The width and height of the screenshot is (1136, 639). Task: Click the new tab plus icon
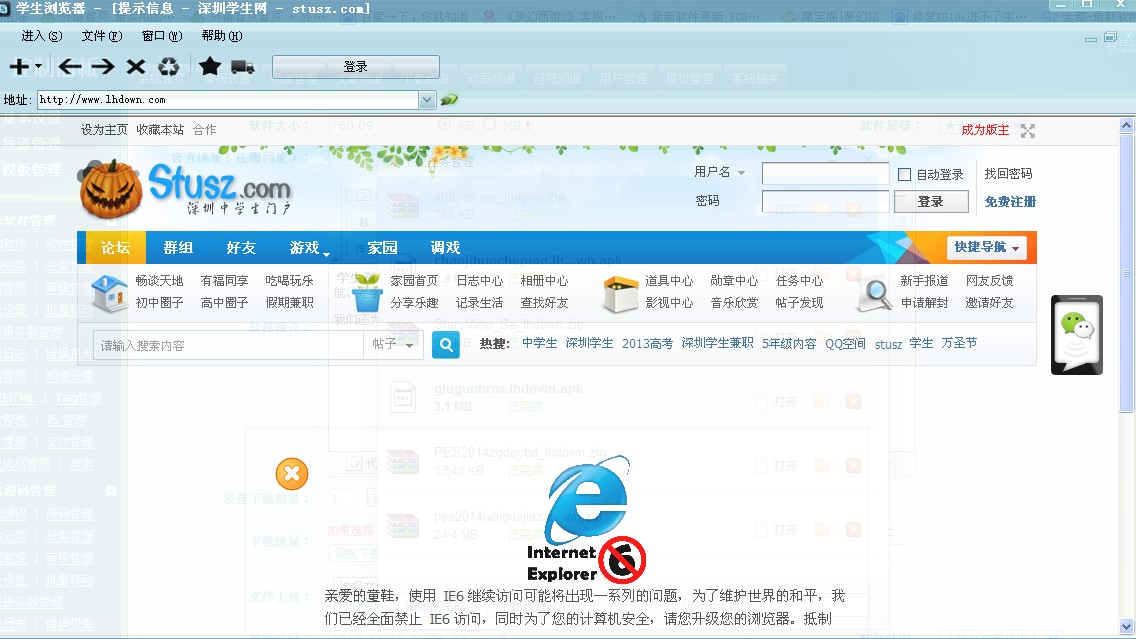(19, 67)
